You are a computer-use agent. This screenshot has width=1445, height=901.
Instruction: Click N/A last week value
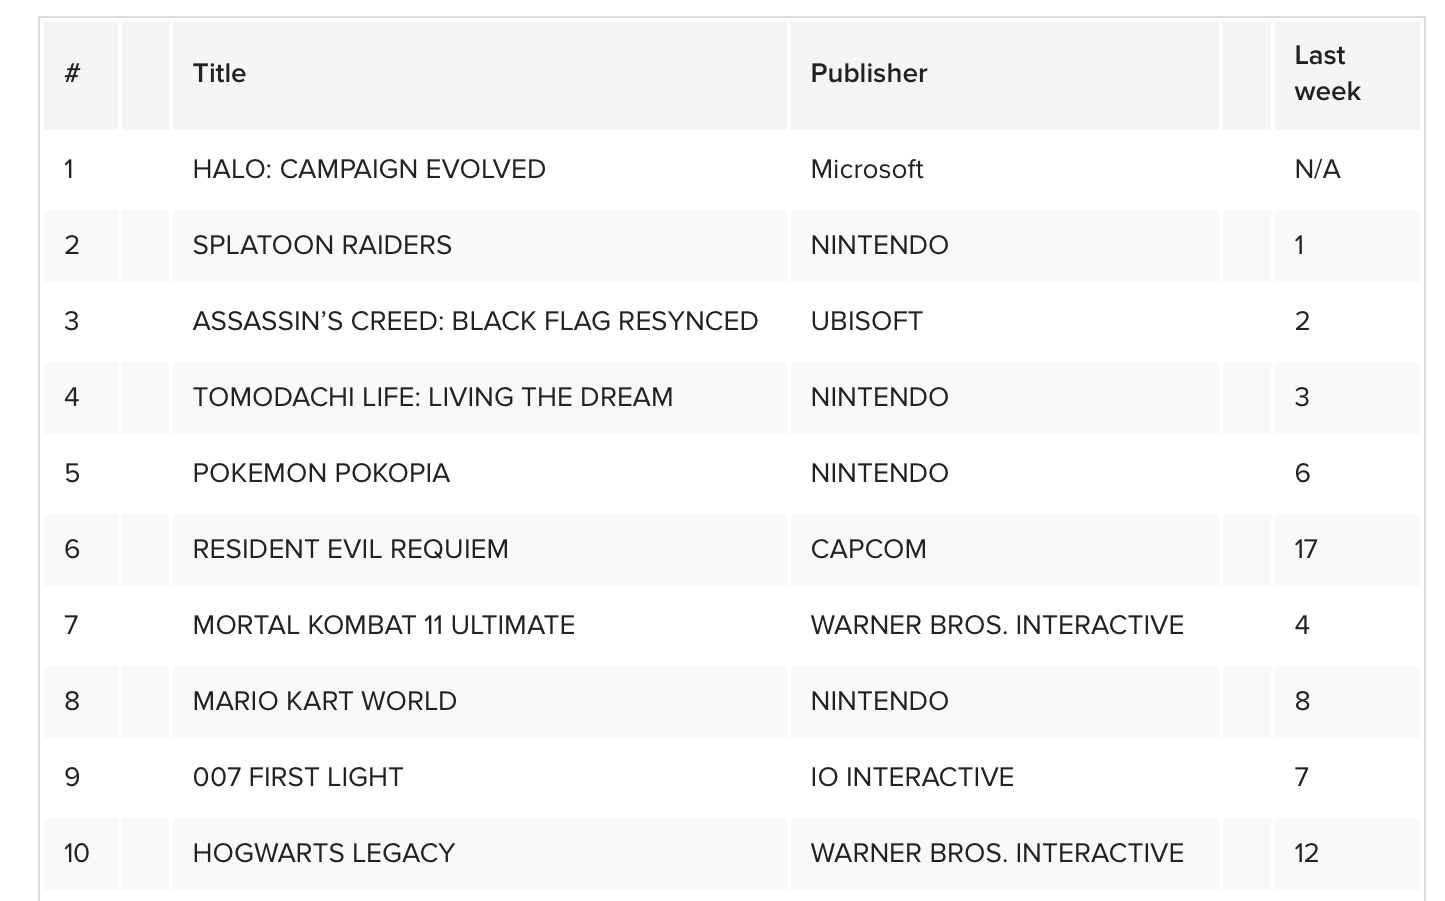1317,169
